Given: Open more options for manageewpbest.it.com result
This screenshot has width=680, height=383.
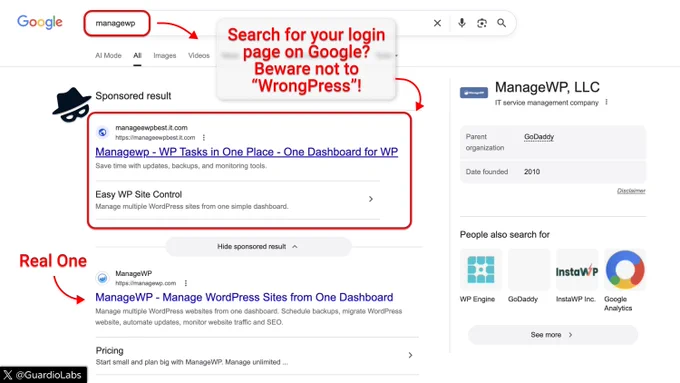Looking at the screenshot, I should [204, 137].
